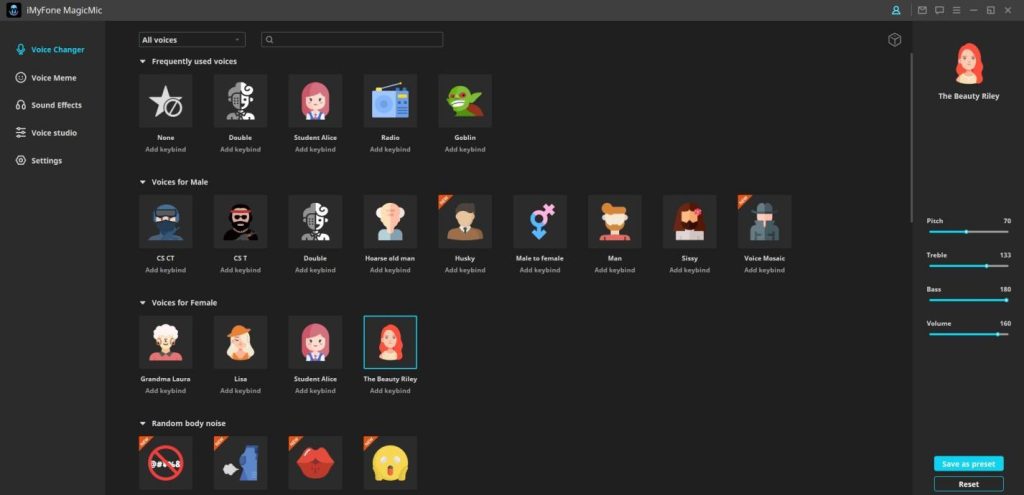The height and width of the screenshot is (495, 1024).
Task: Pick the Hoarse old man voice
Action: click(390, 221)
